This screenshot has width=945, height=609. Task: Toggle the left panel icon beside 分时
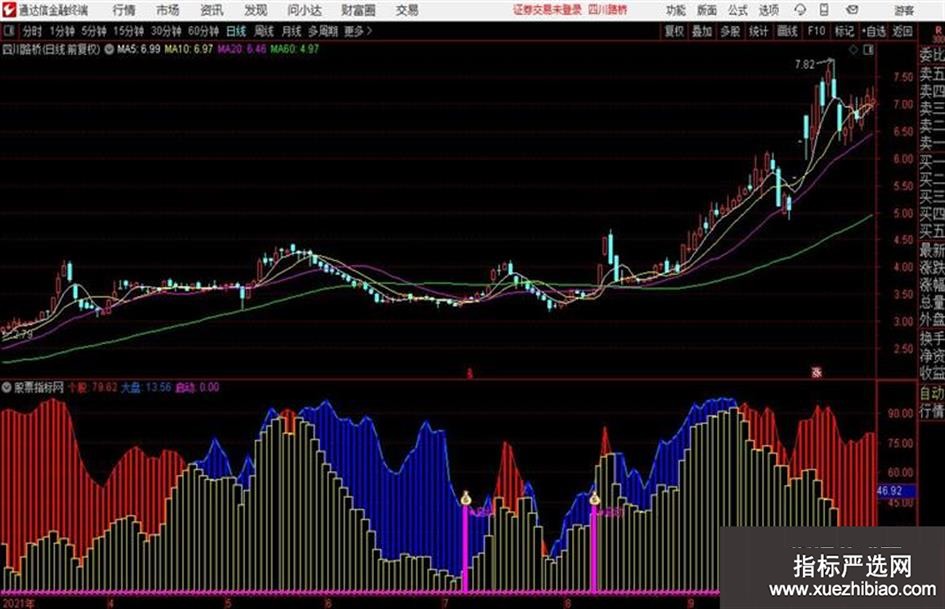pos(8,31)
